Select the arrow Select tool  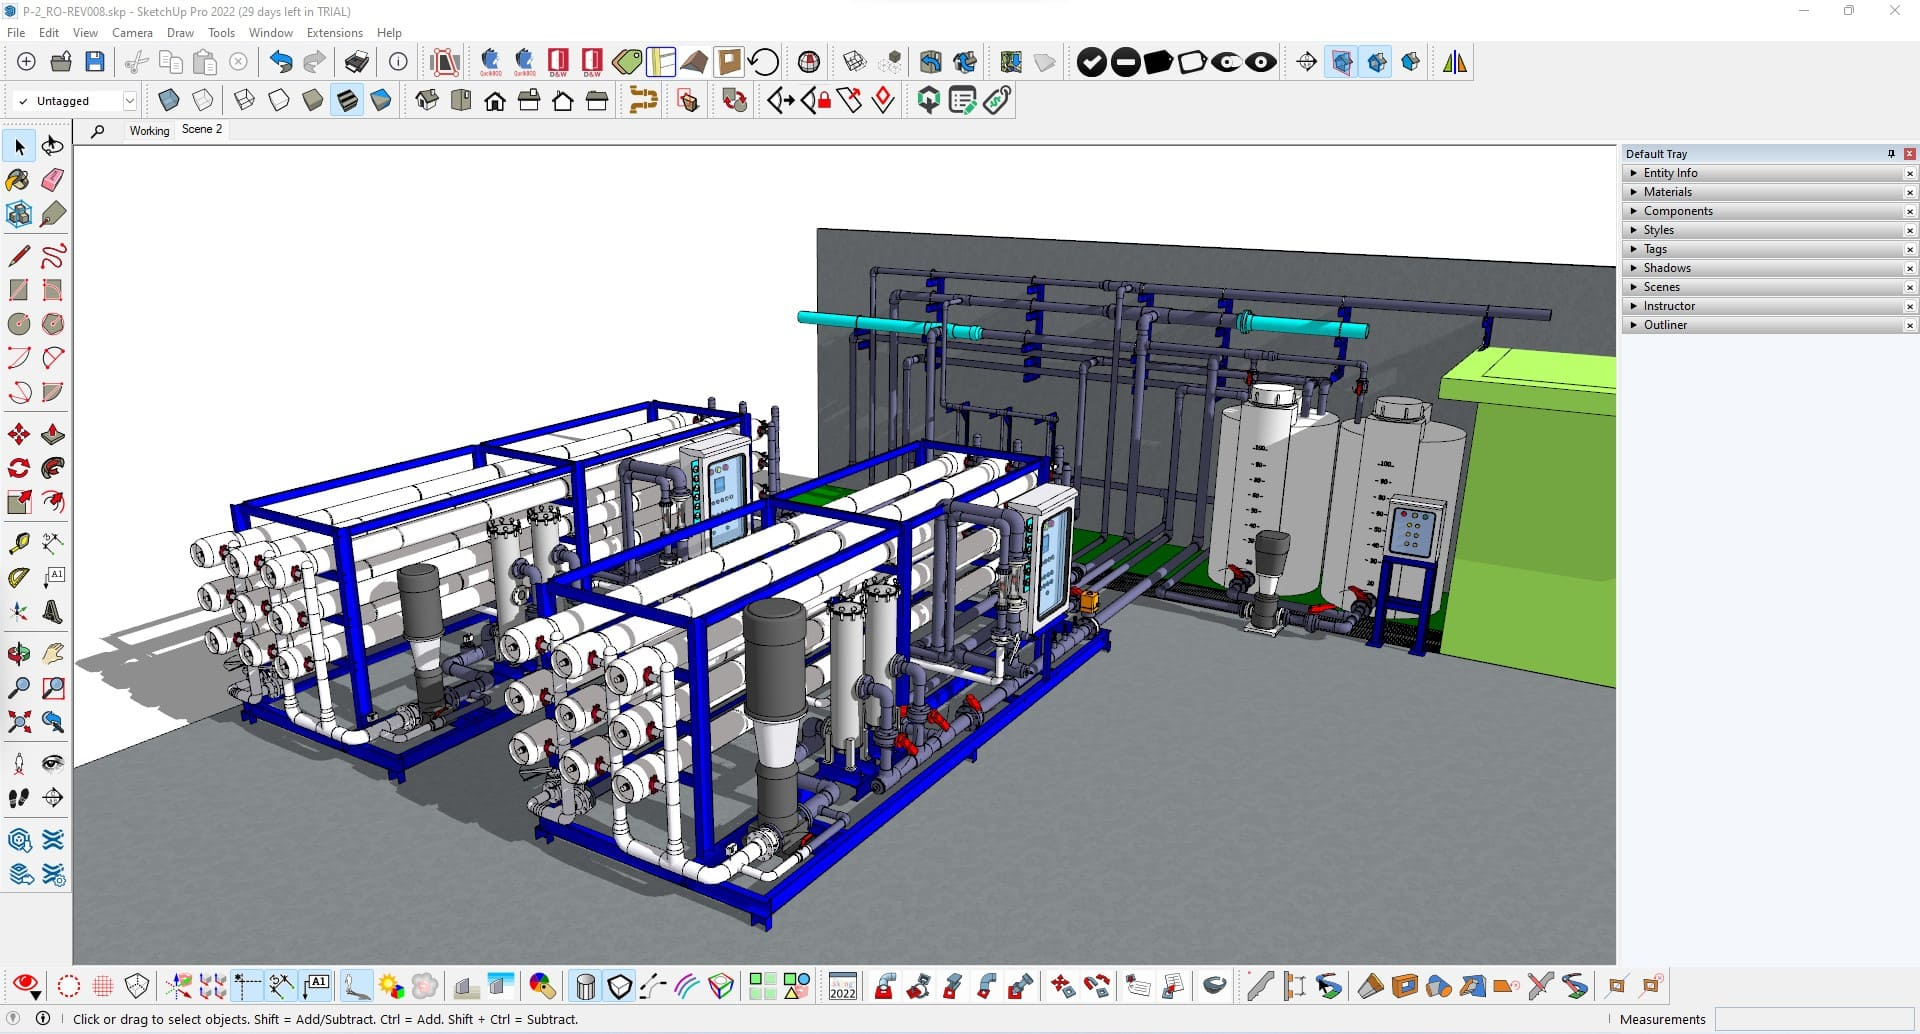coord(19,147)
